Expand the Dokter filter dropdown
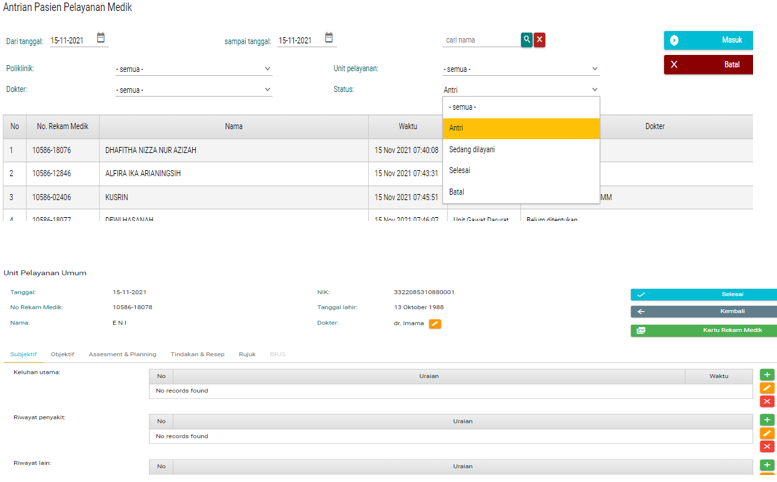Screen dimensions: 777x482 [x=193, y=90]
